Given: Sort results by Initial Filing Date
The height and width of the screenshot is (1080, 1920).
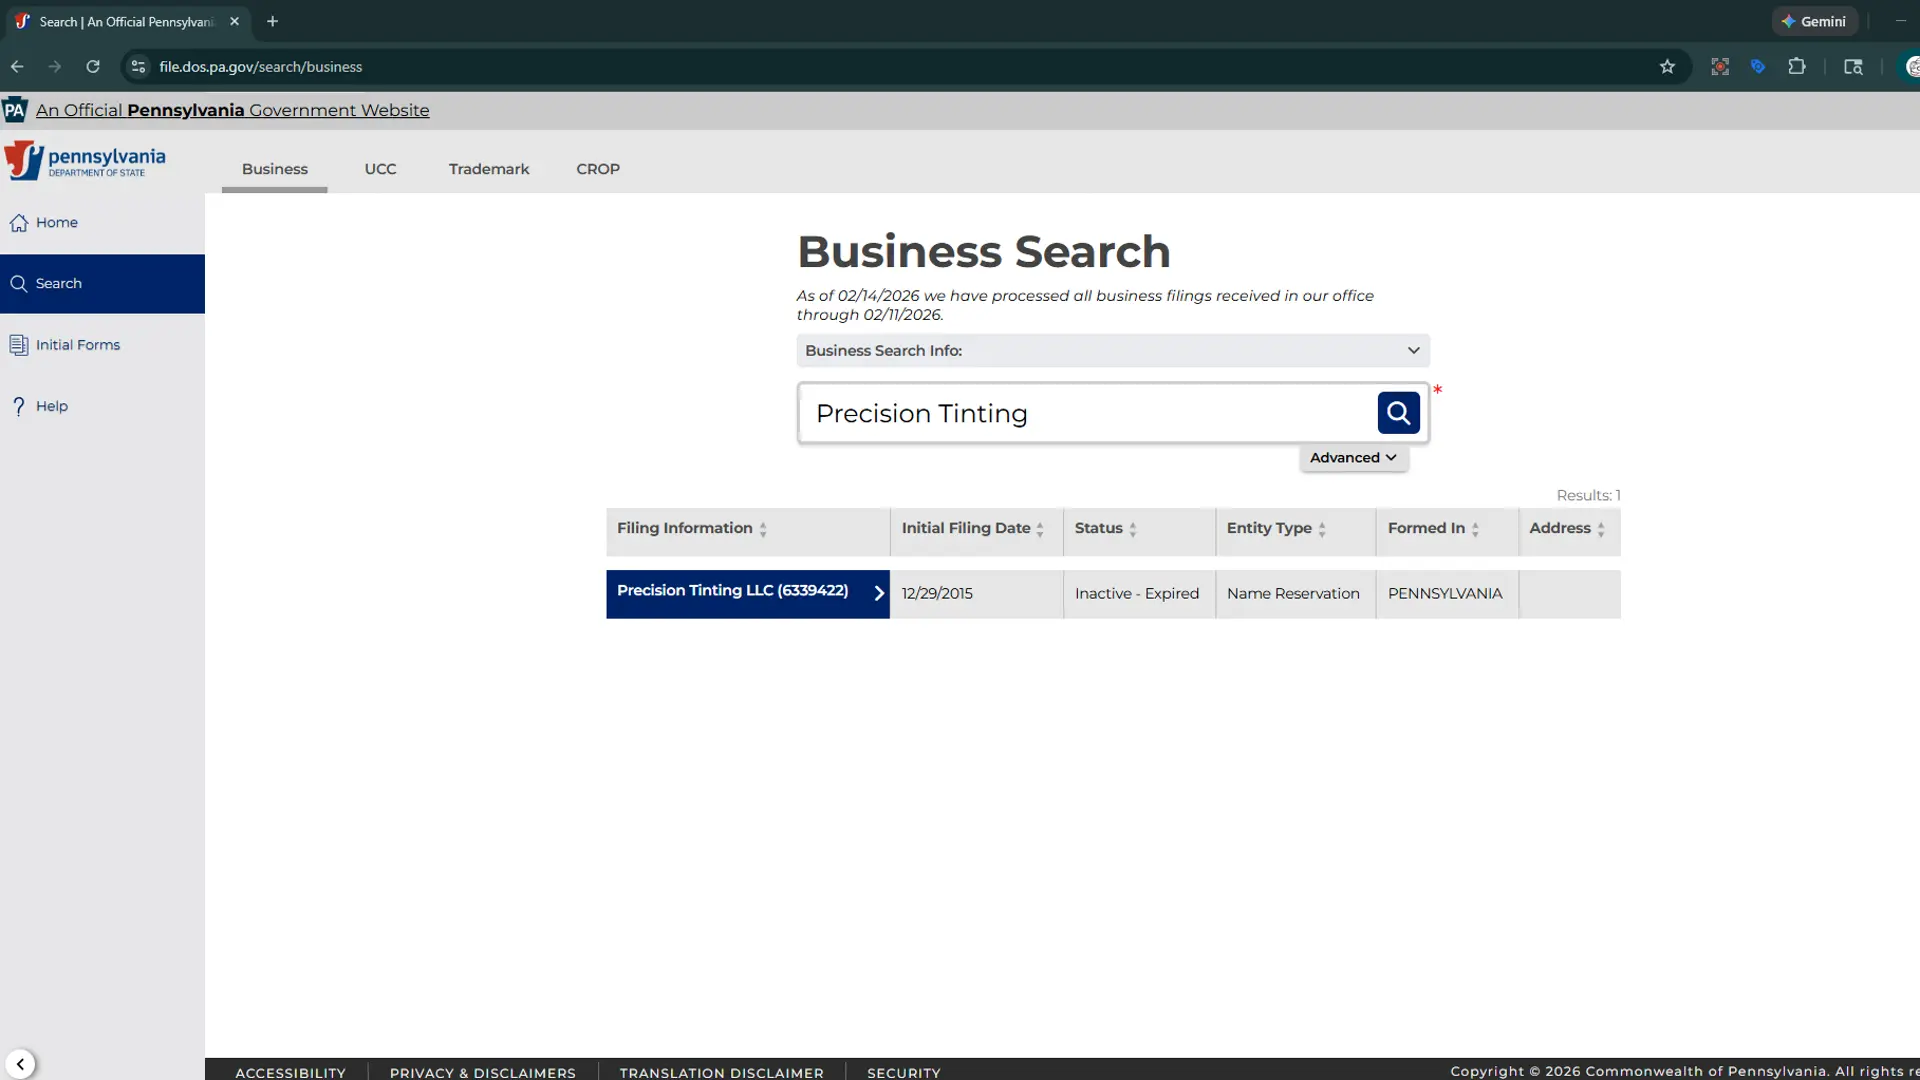Looking at the screenshot, I should click(x=1040, y=528).
